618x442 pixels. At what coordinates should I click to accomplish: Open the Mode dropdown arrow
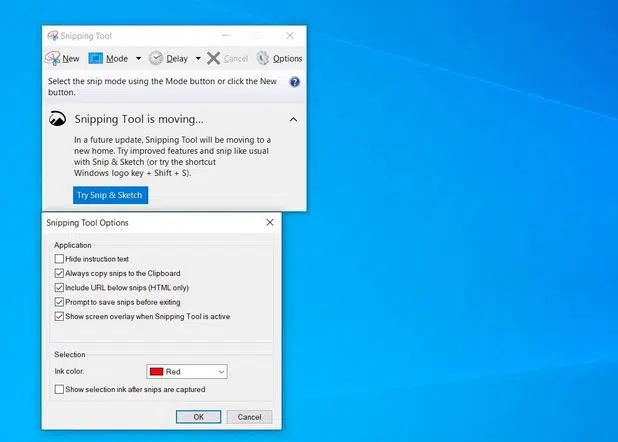(x=138, y=58)
